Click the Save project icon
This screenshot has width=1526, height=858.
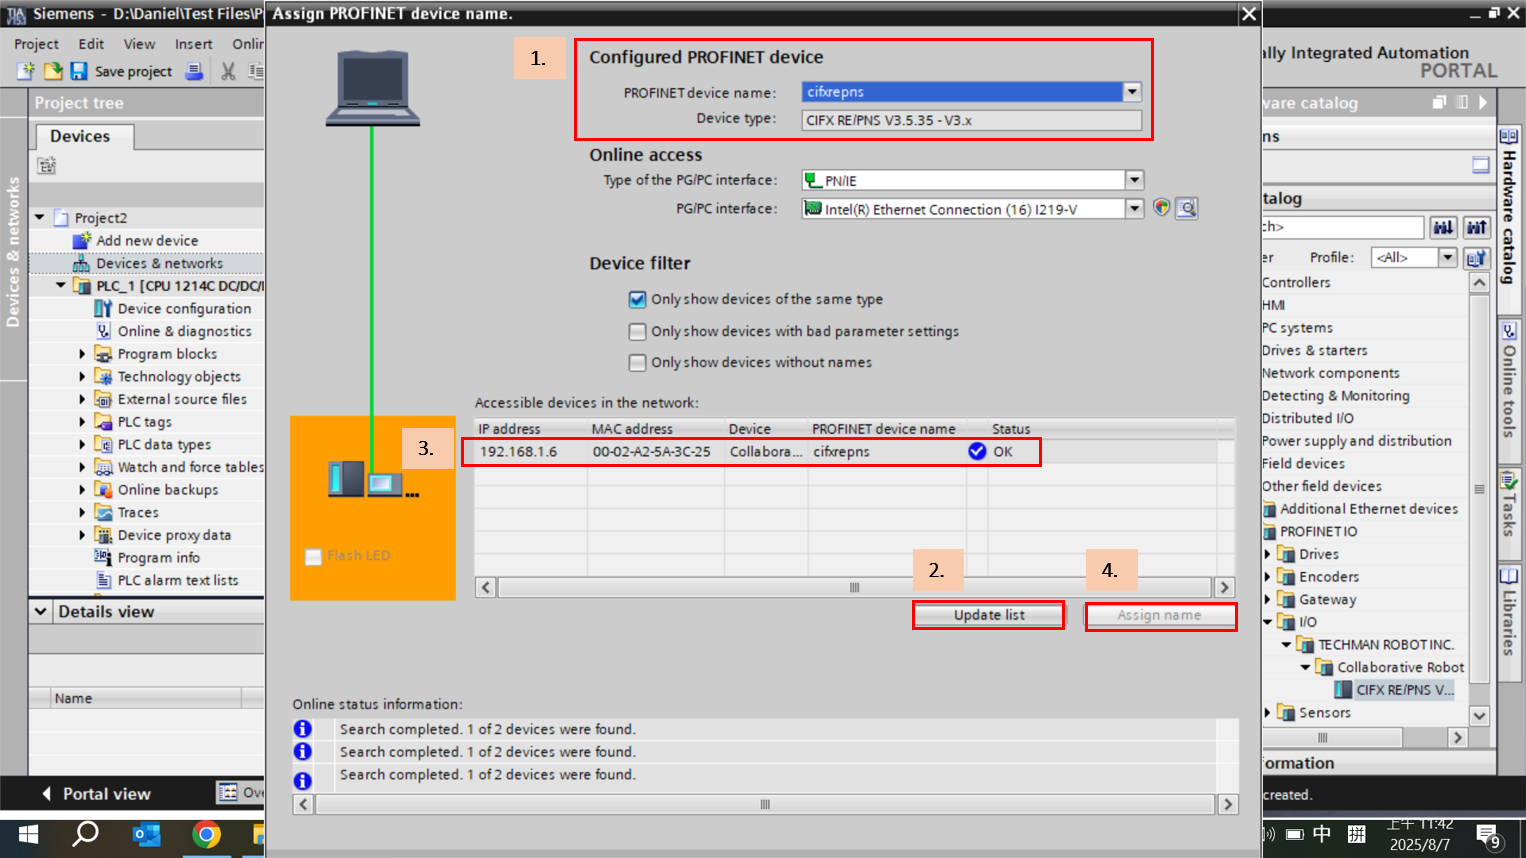click(79, 71)
